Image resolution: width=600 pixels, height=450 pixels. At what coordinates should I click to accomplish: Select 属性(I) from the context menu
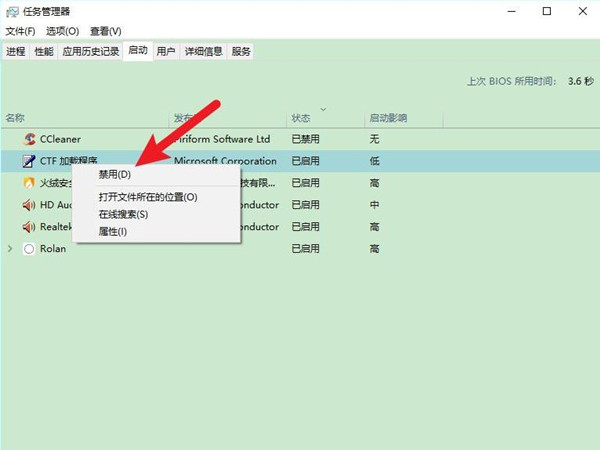pos(112,231)
